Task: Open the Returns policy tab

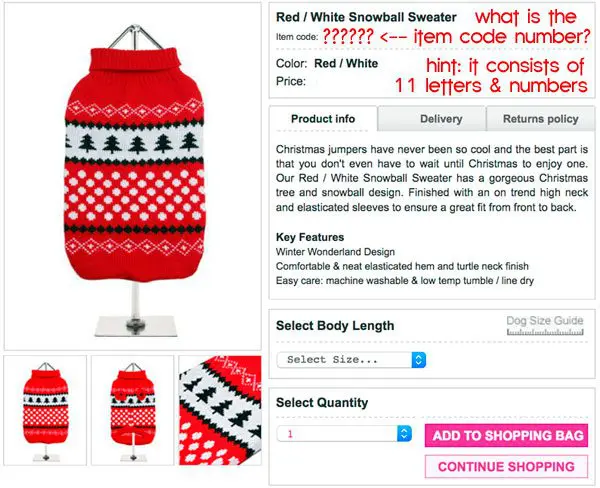Action: tap(540, 119)
